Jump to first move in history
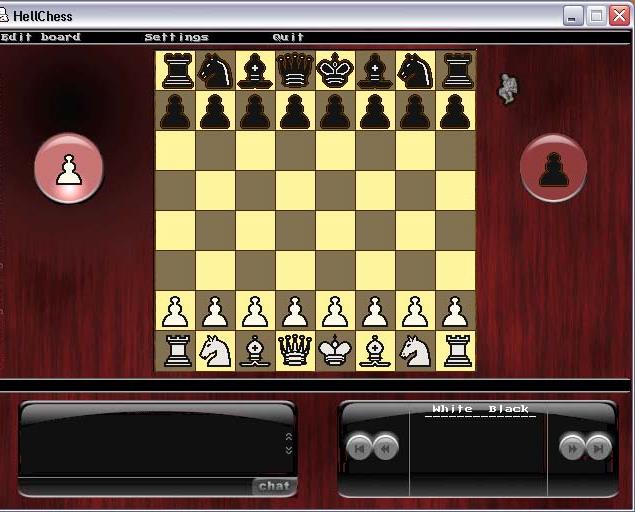 click(359, 446)
